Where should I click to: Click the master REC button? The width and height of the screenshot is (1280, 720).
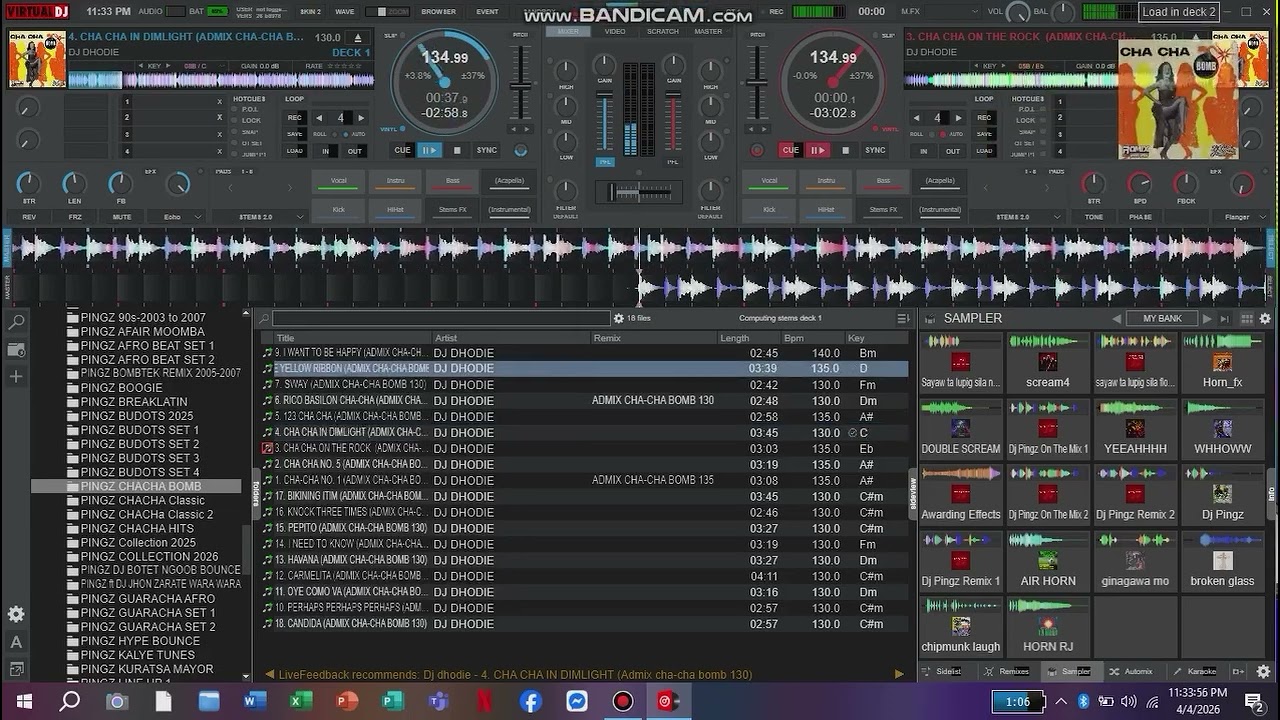click(775, 11)
